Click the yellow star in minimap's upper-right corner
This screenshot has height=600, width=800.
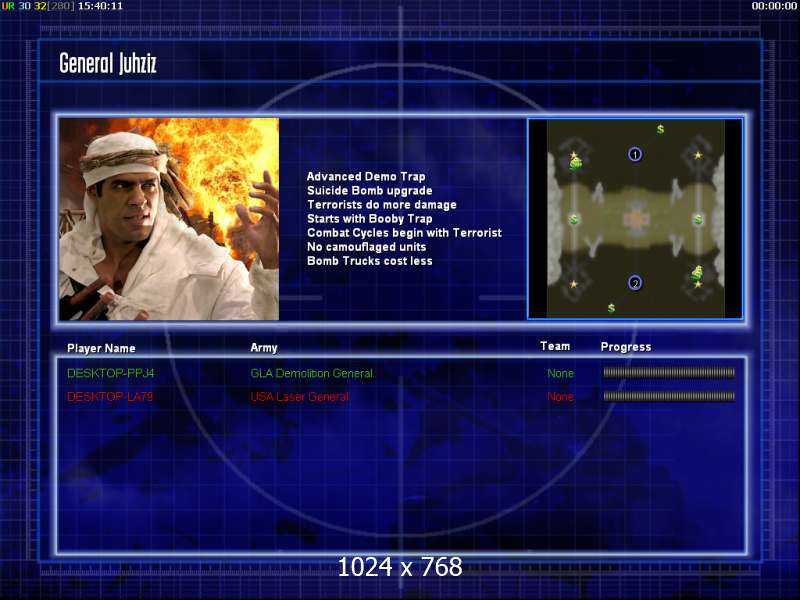pos(698,155)
